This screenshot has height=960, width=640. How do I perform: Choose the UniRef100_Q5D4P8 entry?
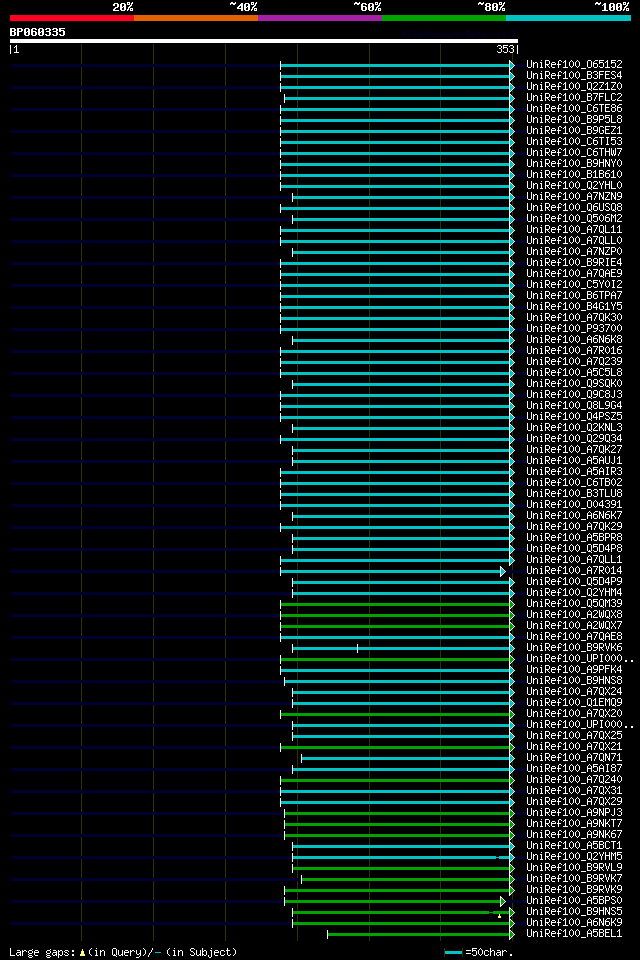tap(574, 549)
